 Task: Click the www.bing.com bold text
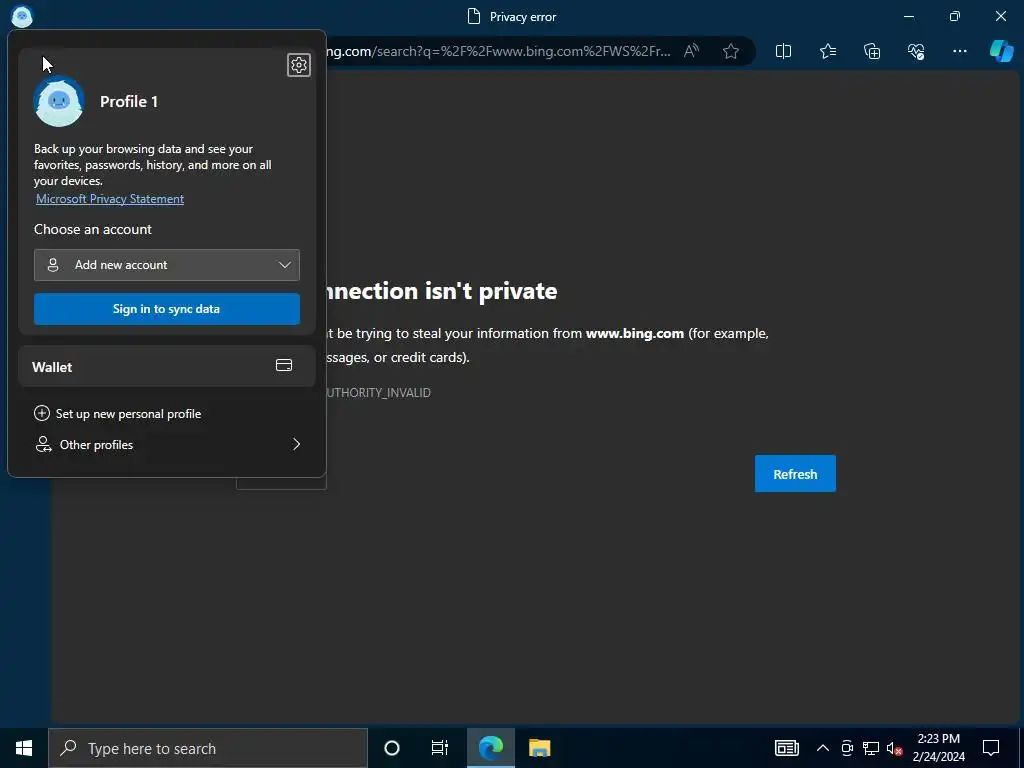tap(635, 333)
